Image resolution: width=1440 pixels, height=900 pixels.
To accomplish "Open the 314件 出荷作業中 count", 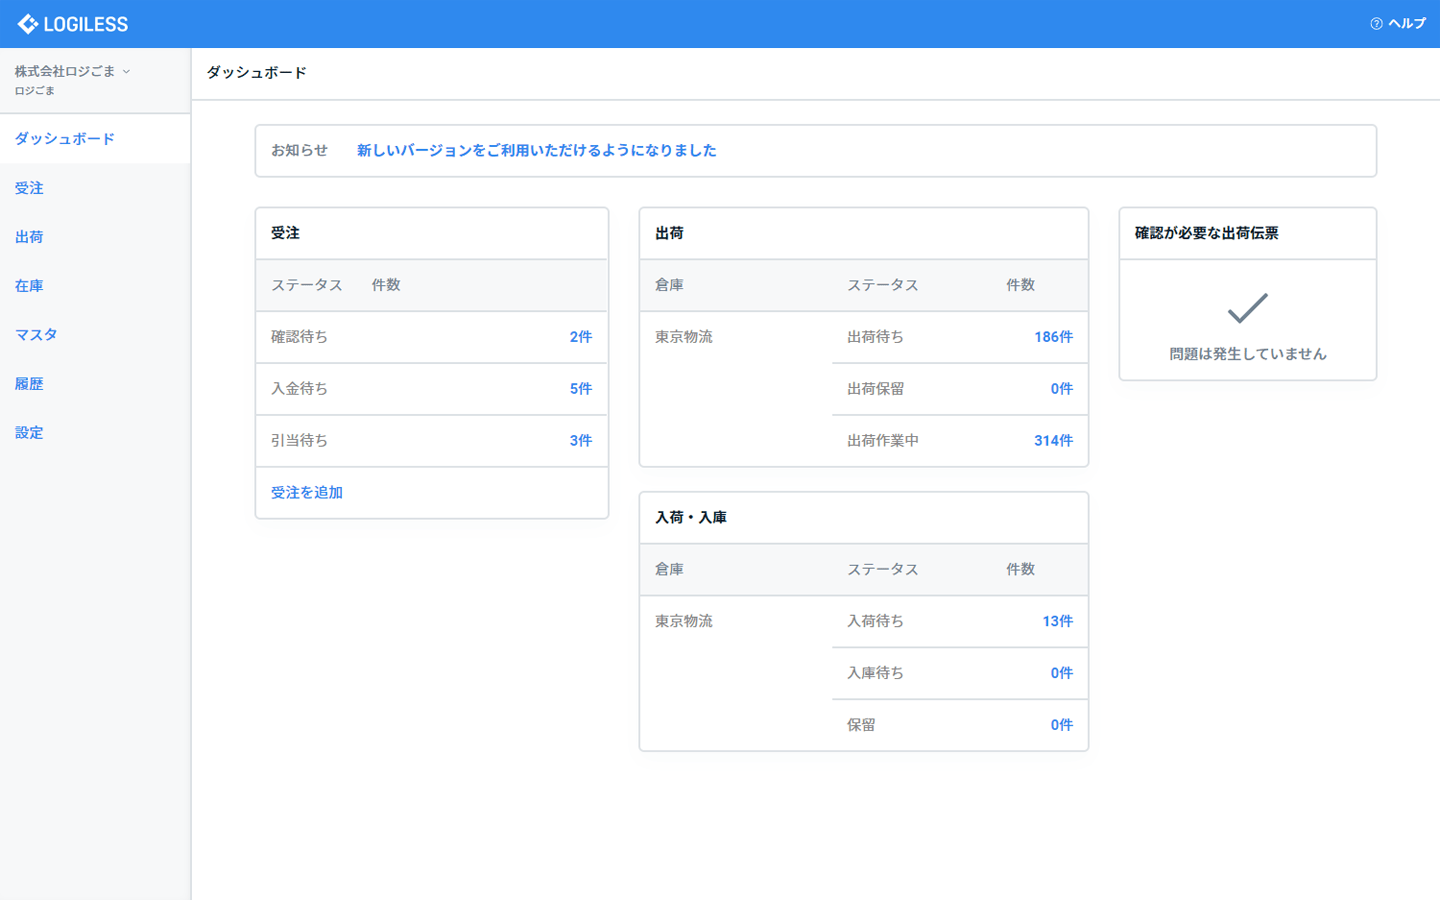I will point(1053,441).
